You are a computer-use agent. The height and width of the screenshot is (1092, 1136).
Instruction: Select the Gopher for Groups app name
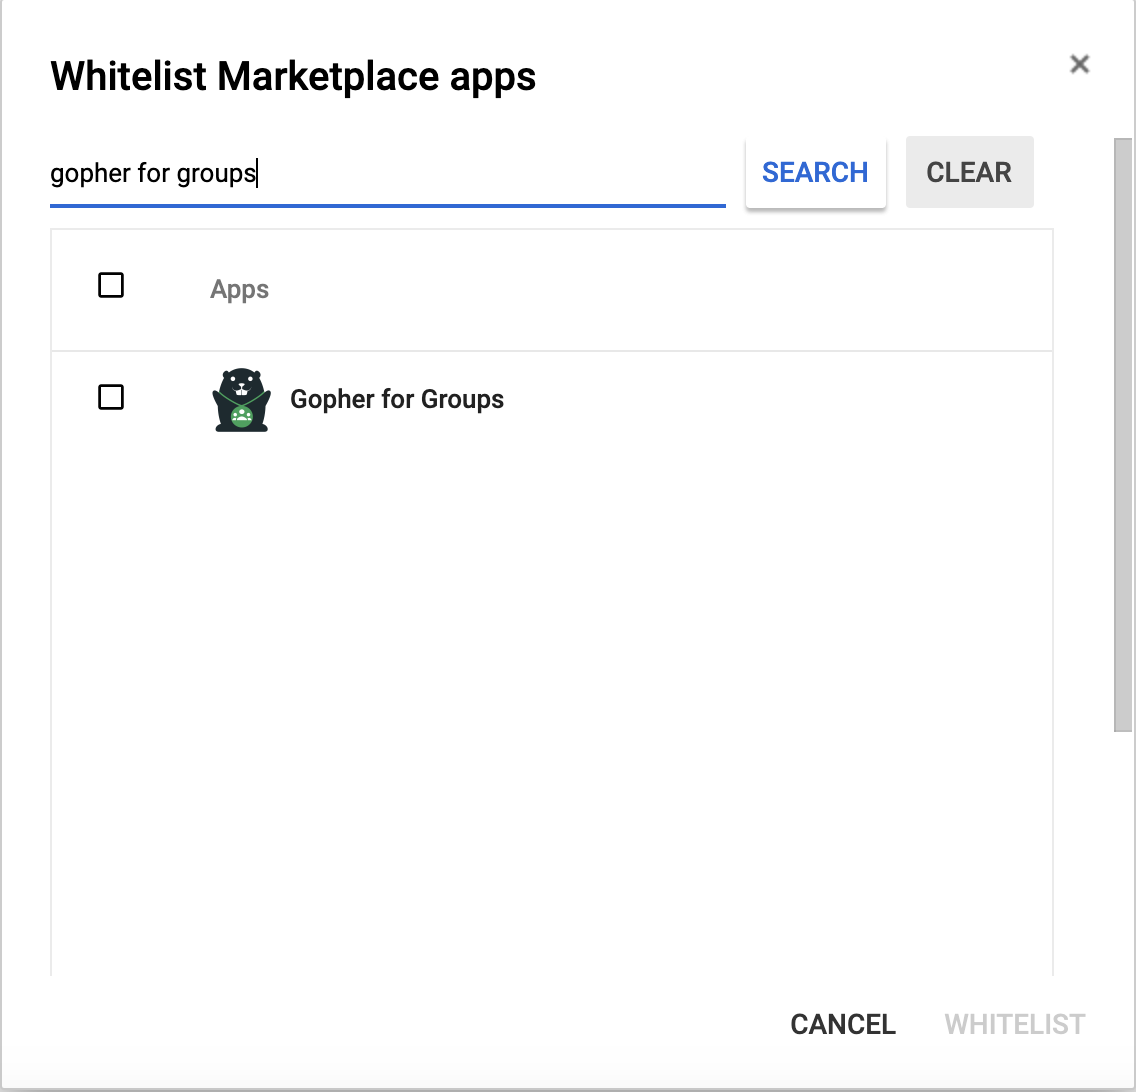pos(396,400)
